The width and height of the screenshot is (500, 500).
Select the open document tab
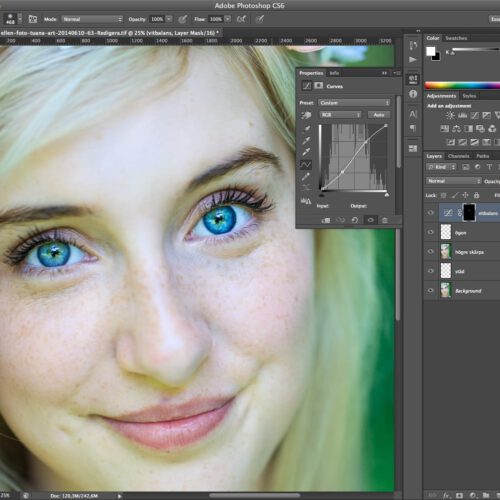pyautogui.click(x=110, y=33)
